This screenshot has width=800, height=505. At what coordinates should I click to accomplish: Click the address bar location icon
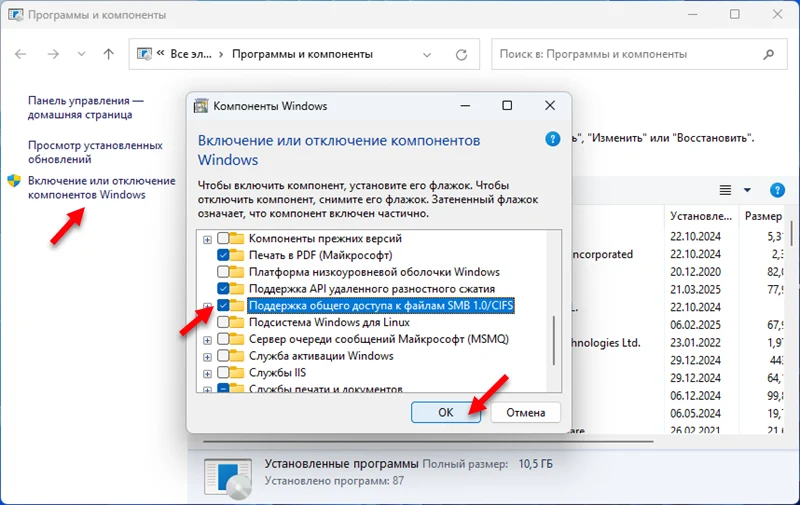pos(145,54)
